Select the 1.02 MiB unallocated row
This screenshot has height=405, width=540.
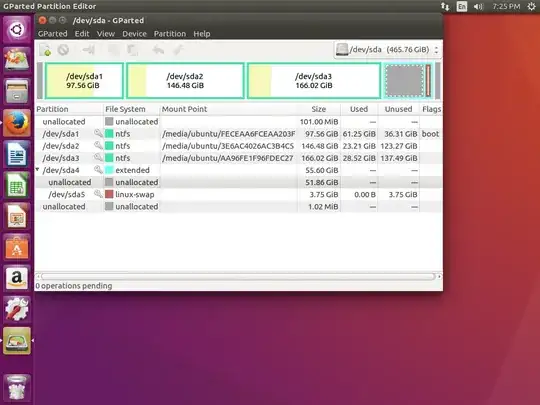coord(239,207)
